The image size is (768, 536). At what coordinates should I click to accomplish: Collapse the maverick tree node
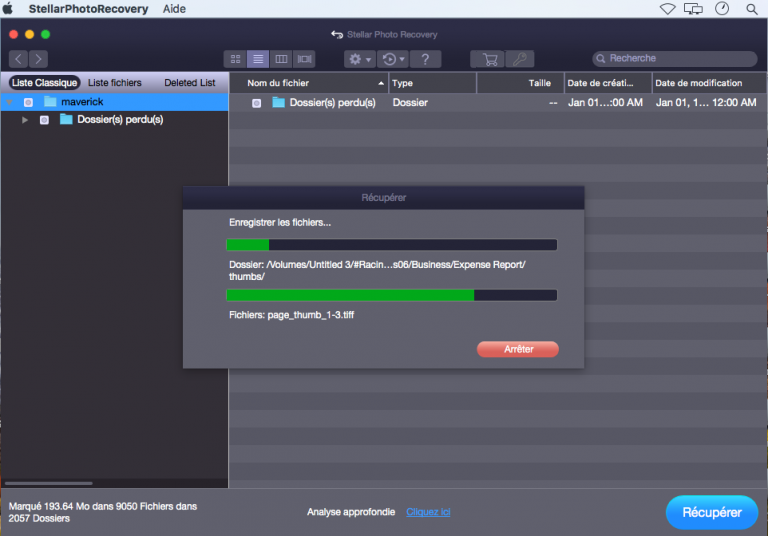[9, 102]
